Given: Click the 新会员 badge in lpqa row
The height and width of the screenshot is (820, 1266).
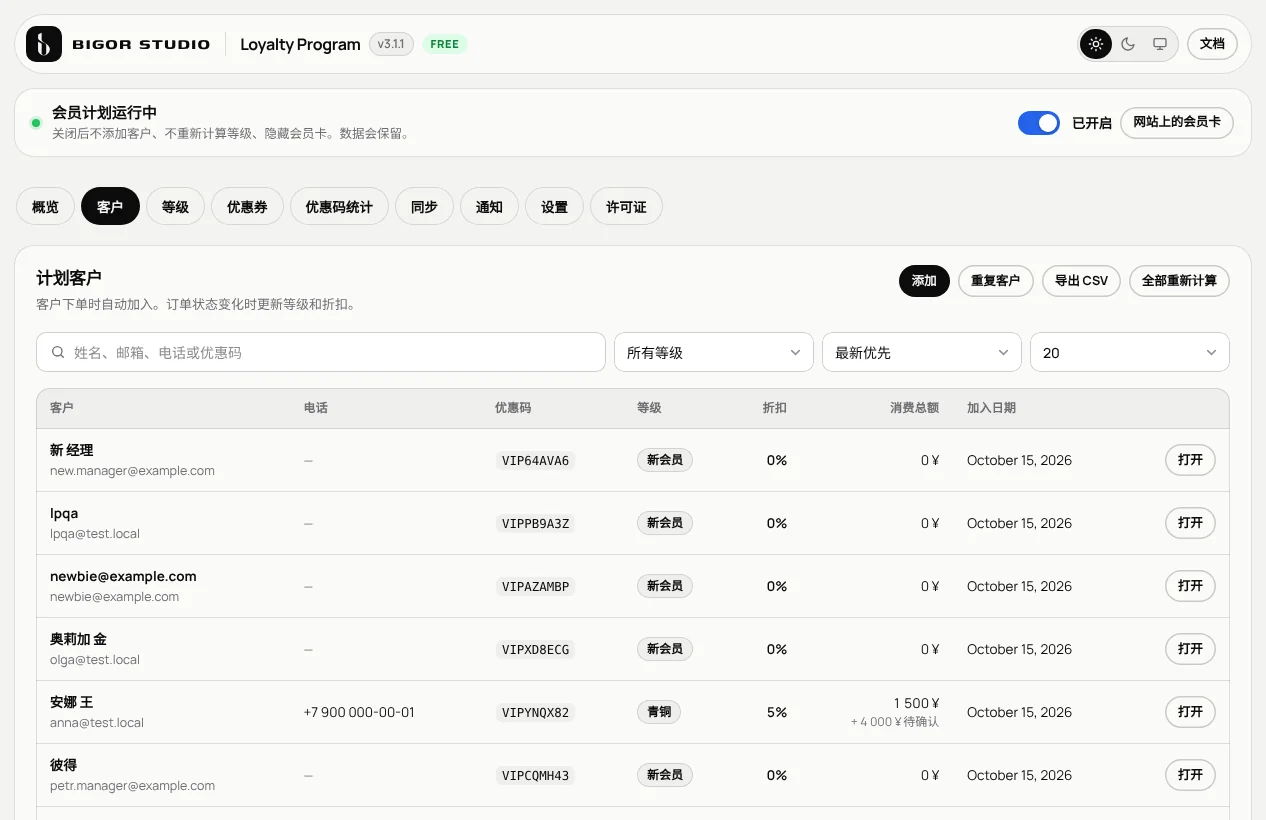Looking at the screenshot, I should click(x=665, y=523).
